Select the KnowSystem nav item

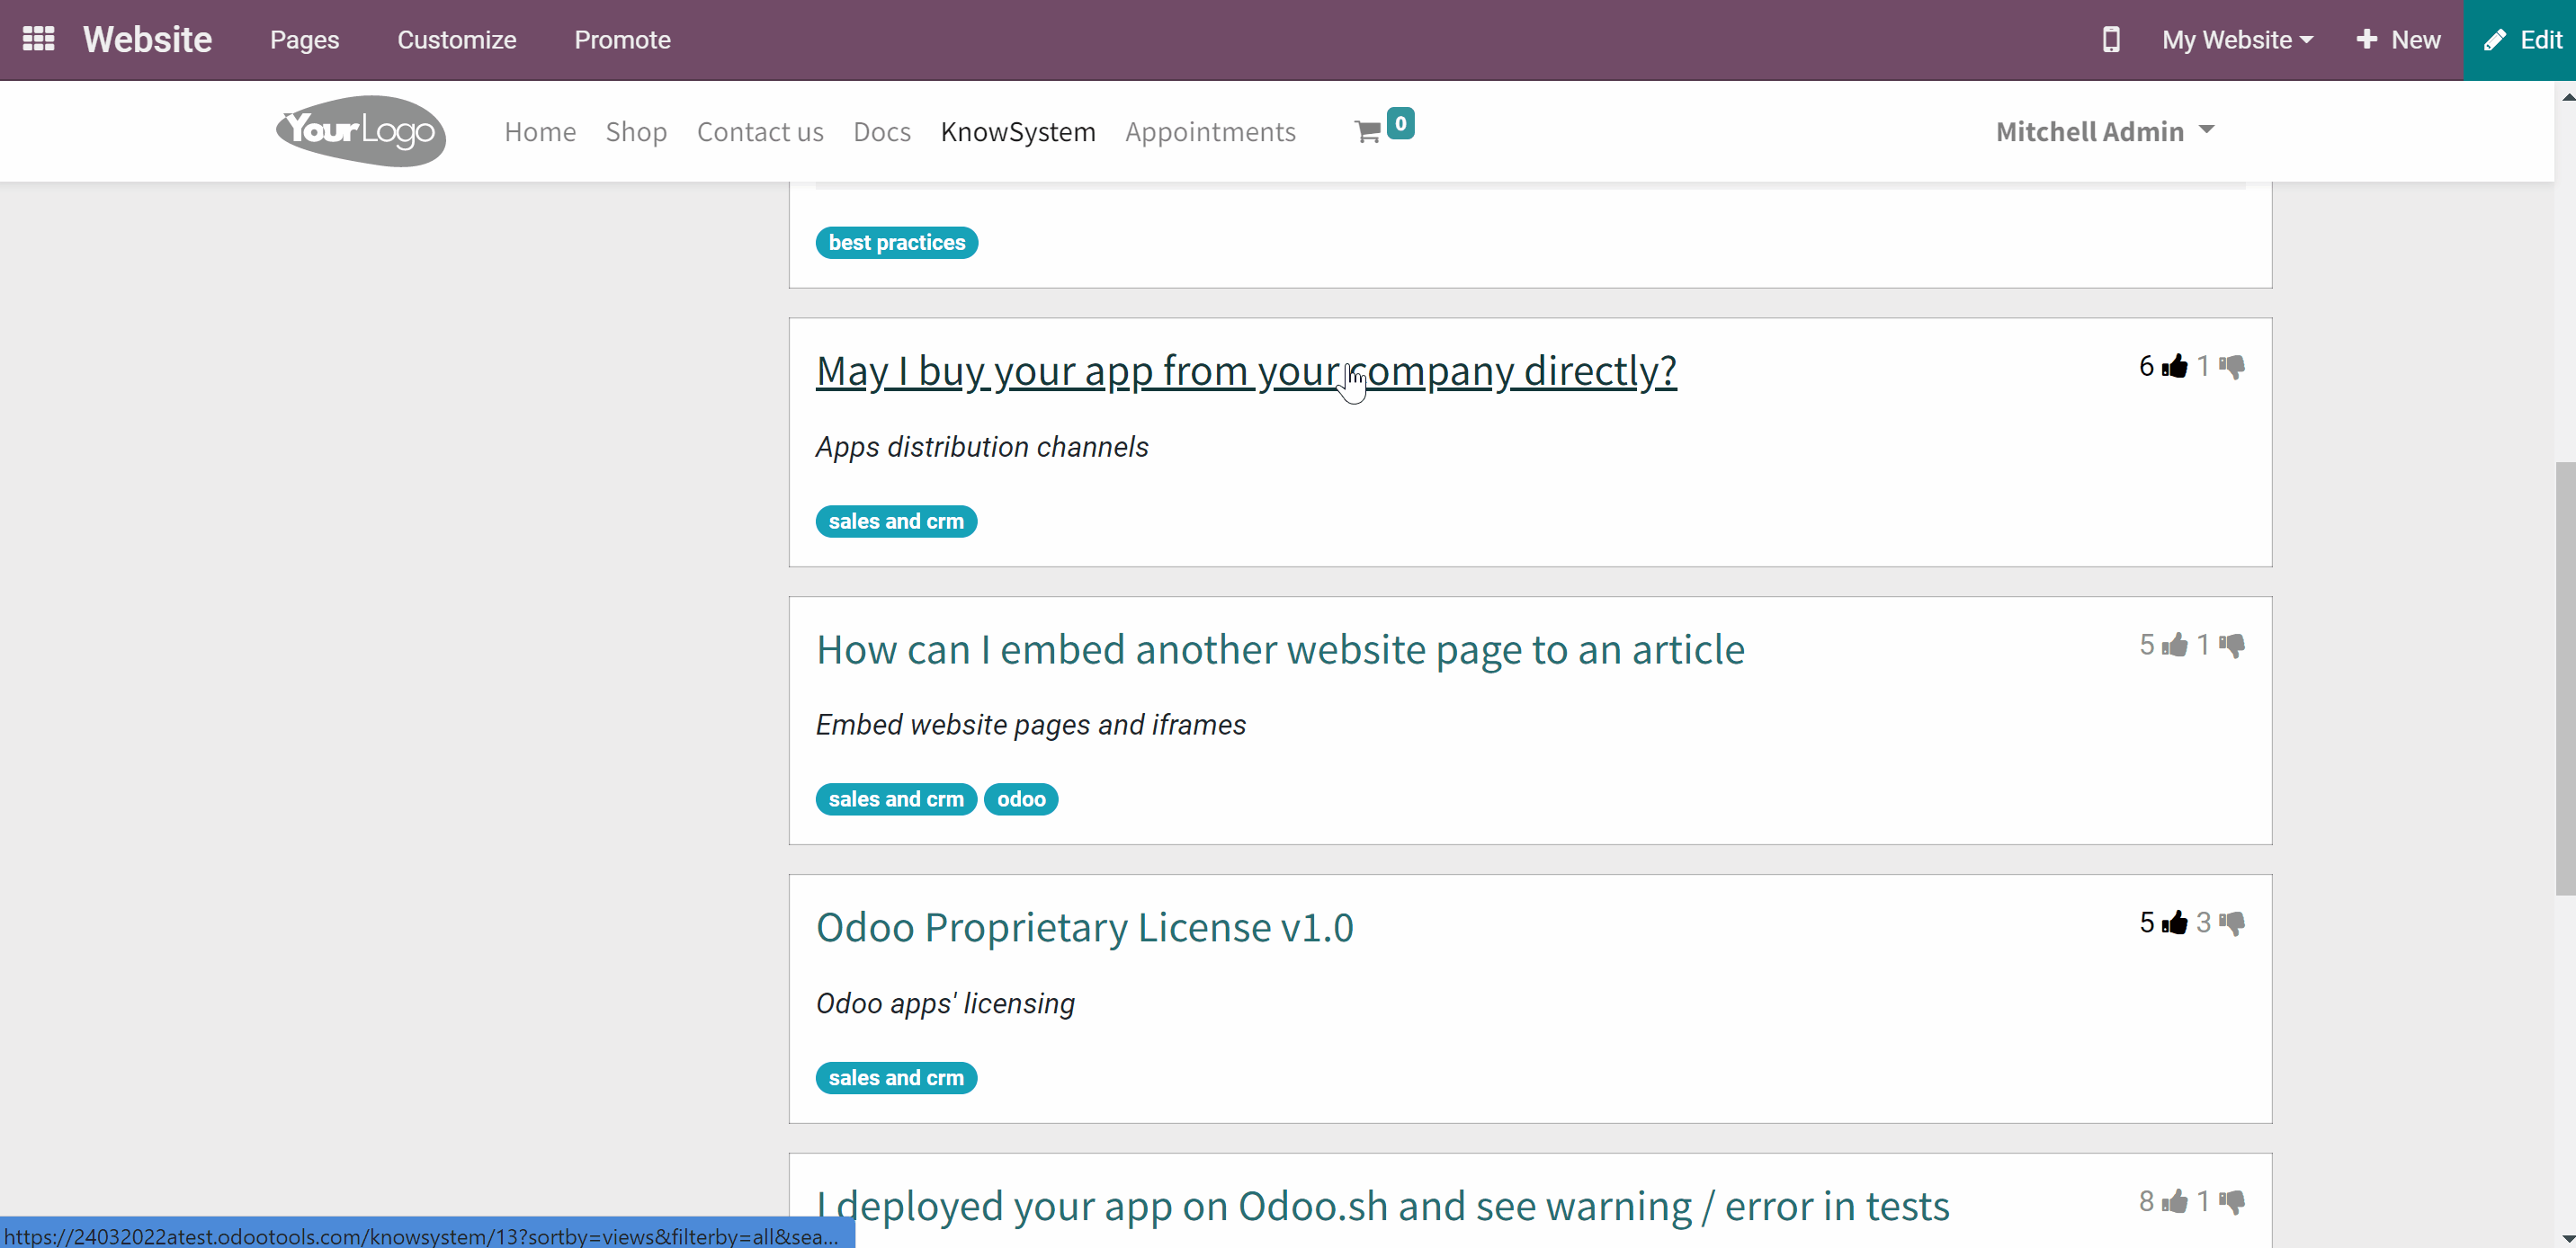point(1018,131)
